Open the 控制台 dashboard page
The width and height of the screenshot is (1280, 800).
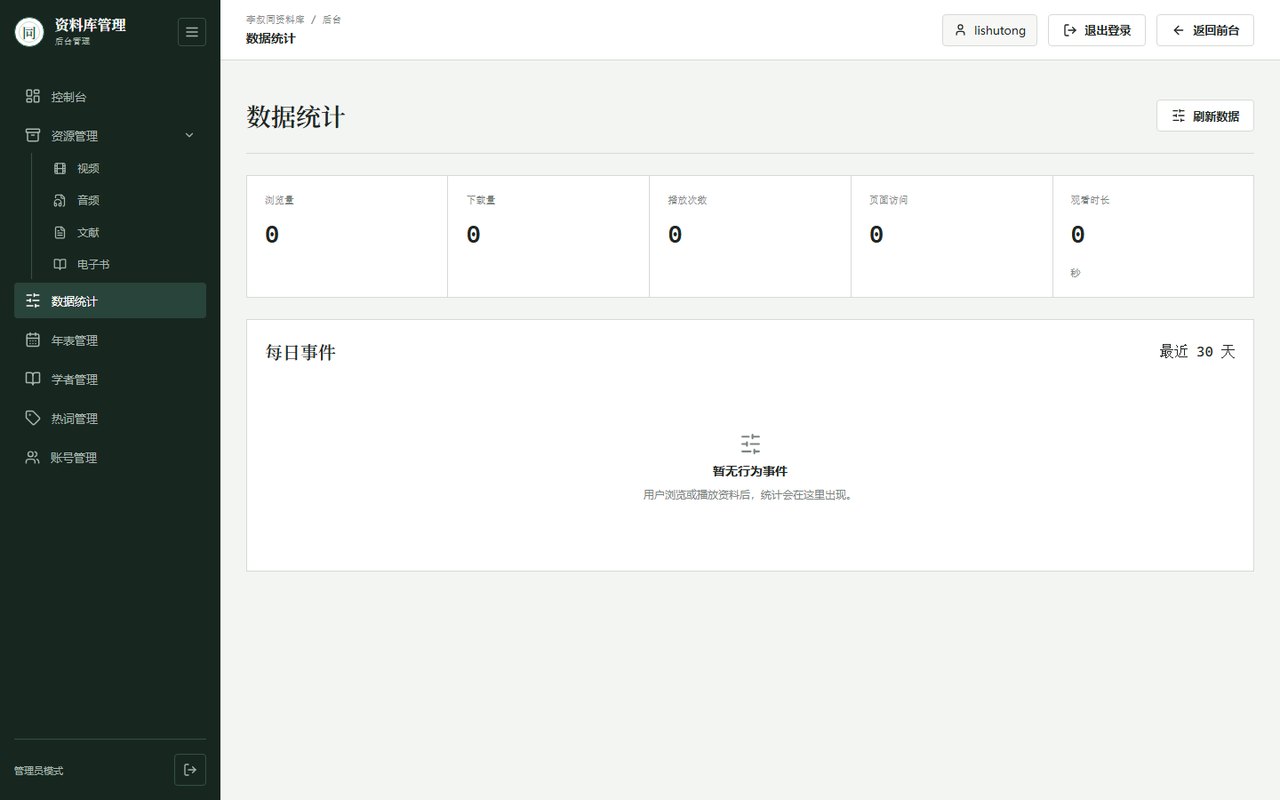click(110, 97)
